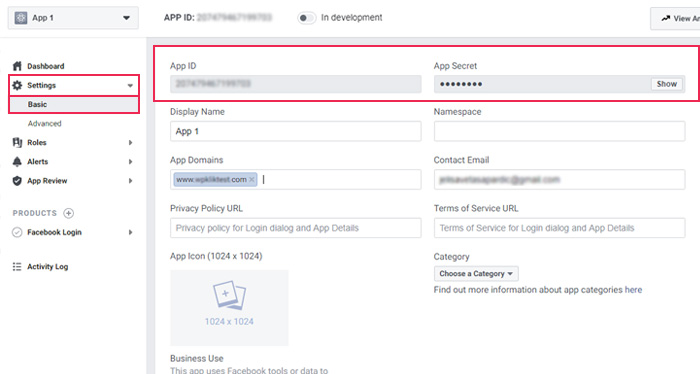
Task: Click the Contact Email field
Action: tap(559, 179)
